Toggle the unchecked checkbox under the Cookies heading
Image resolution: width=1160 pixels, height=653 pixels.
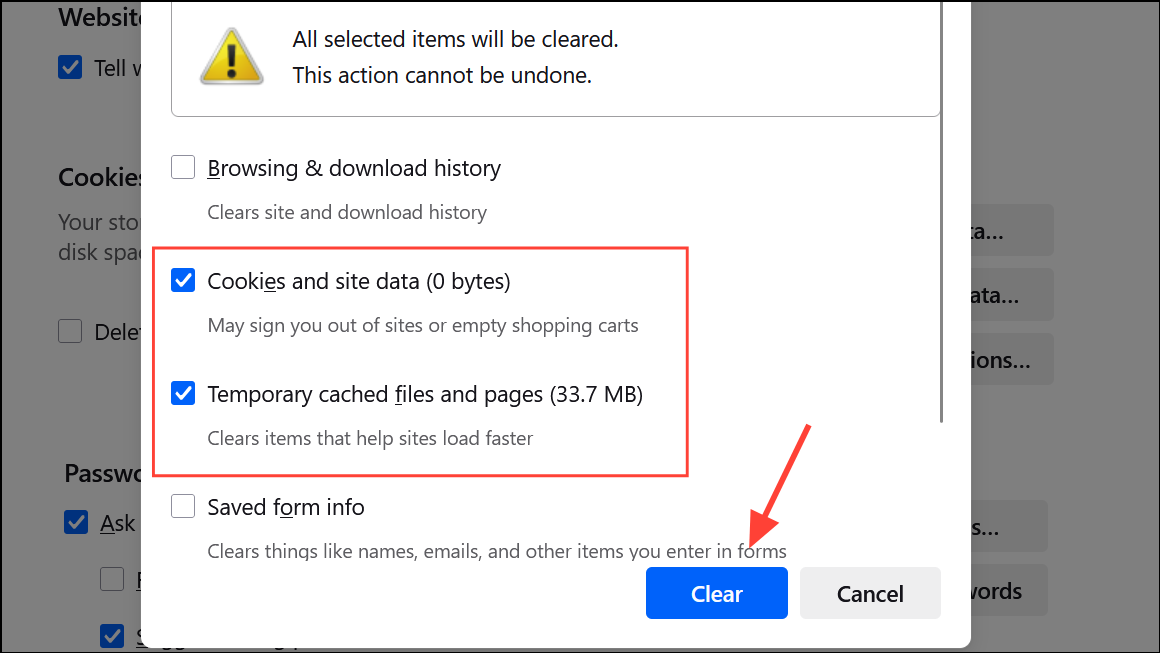click(x=70, y=332)
